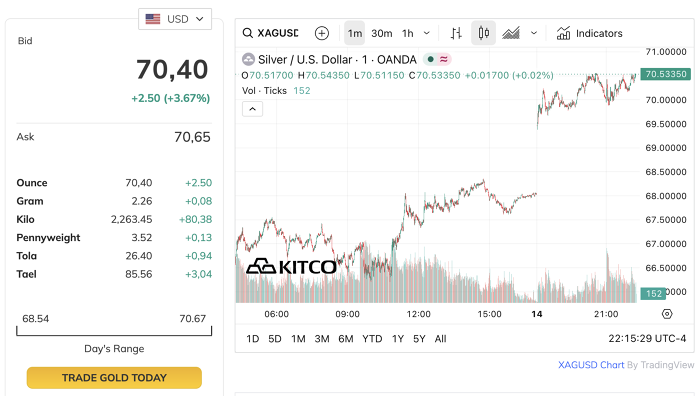Select the 1m timeframe
Viewport: 700px width, 396px height.
354,33
